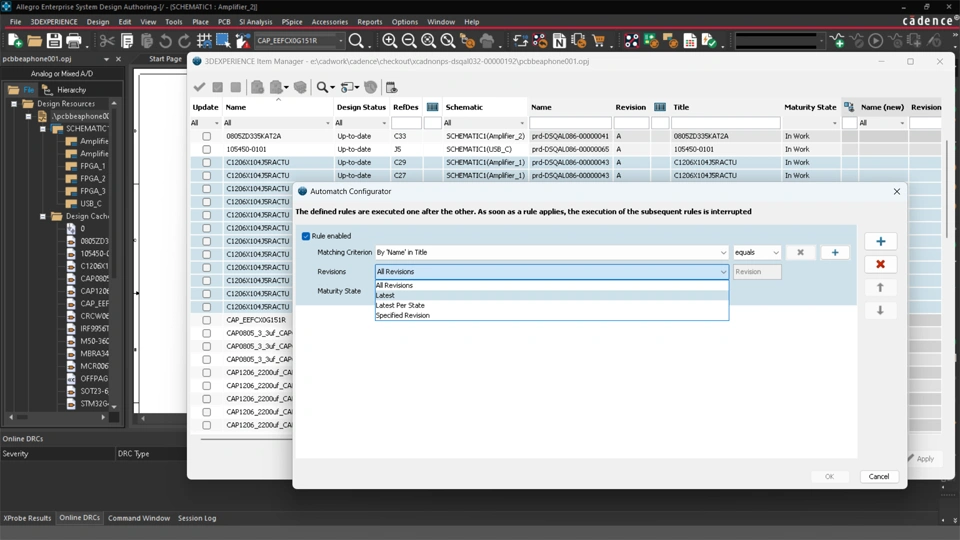The height and width of the screenshot is (540, 960).
Task: Add new simulation profile icon
Action: pos(837,41)
